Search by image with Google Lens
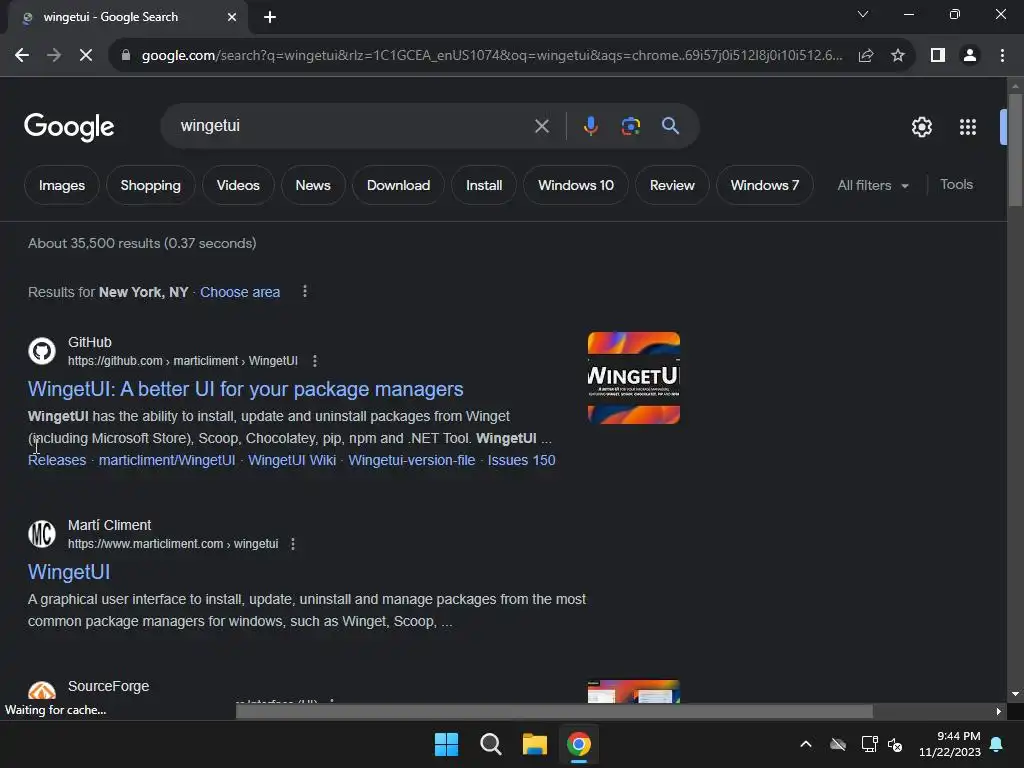Screen dimensions: 1024x768 (x=630, y=126)
